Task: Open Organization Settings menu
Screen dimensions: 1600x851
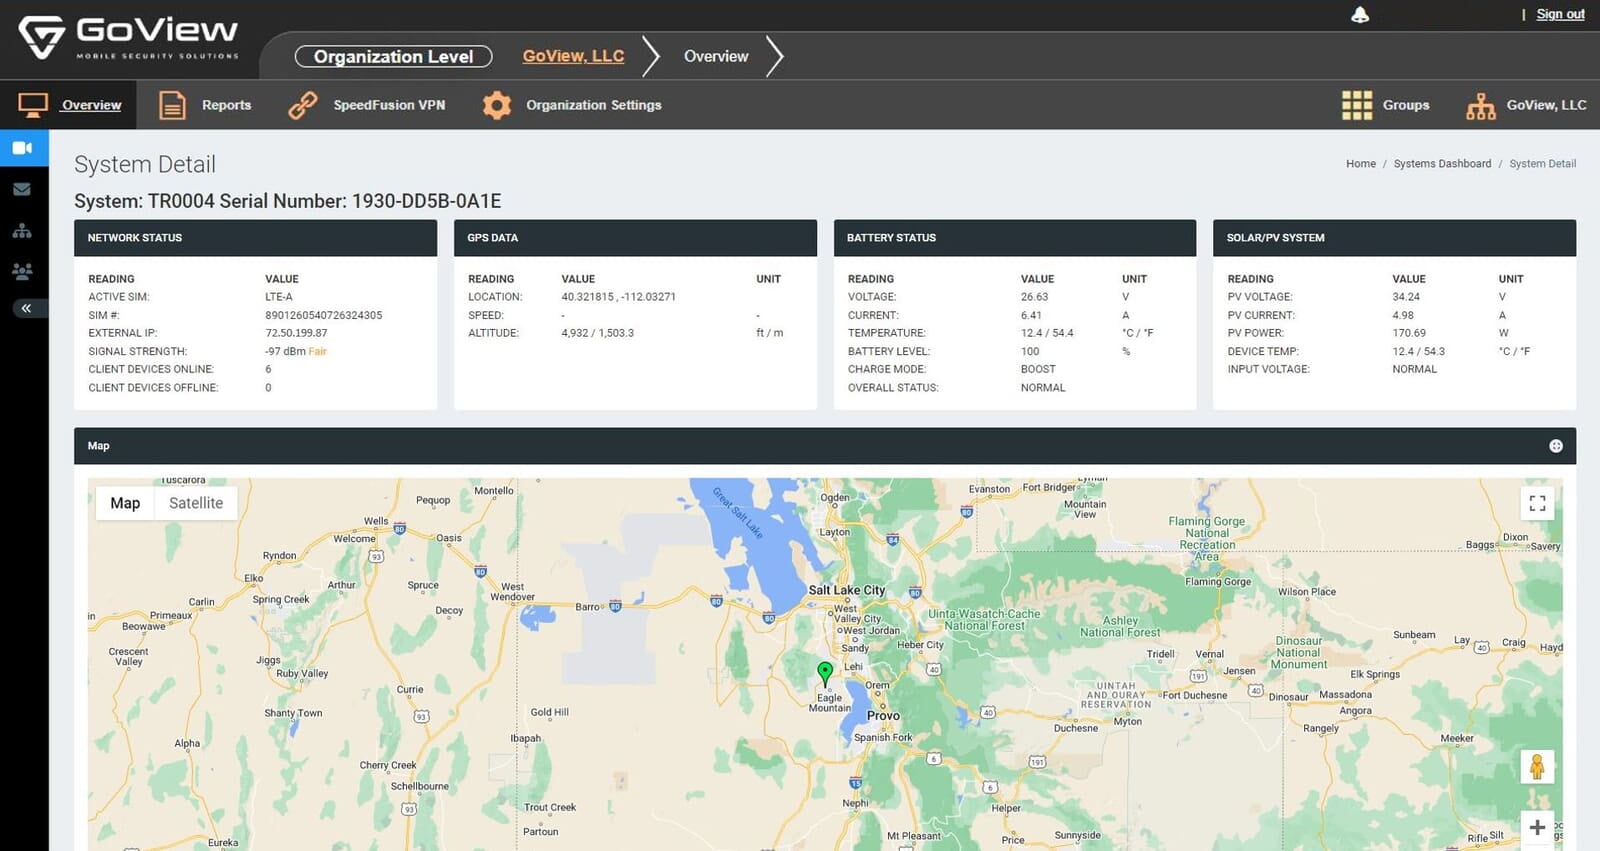Action: (x=594, y=105)
